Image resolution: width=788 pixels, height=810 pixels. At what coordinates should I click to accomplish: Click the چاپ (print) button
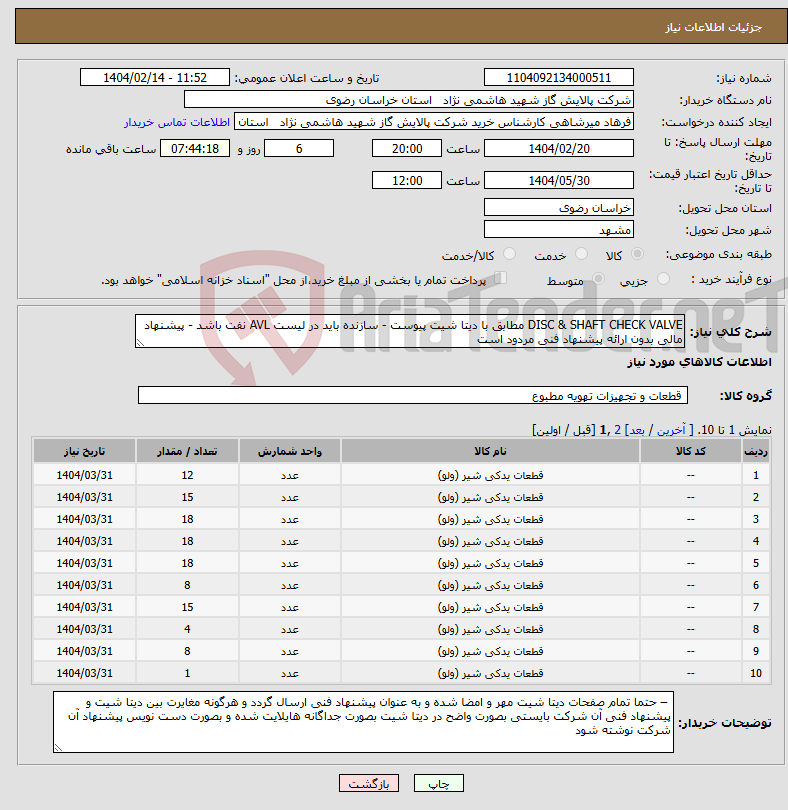point(438,784)
